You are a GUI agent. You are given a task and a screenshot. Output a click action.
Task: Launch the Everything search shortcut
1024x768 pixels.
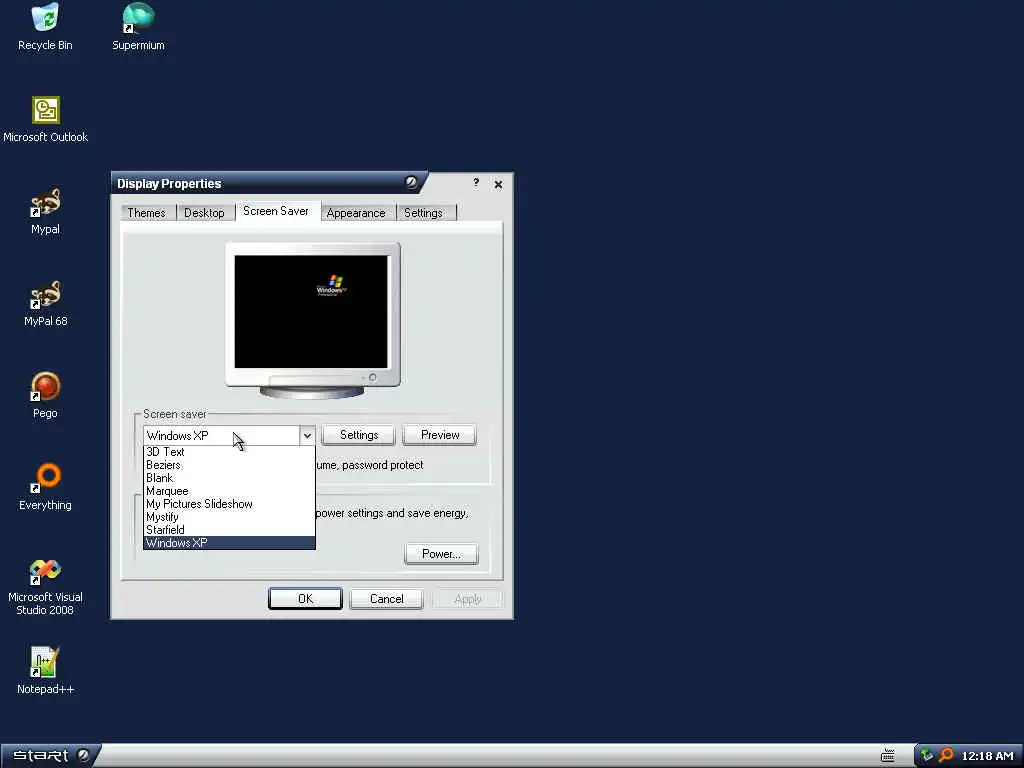tap(45, 488)
